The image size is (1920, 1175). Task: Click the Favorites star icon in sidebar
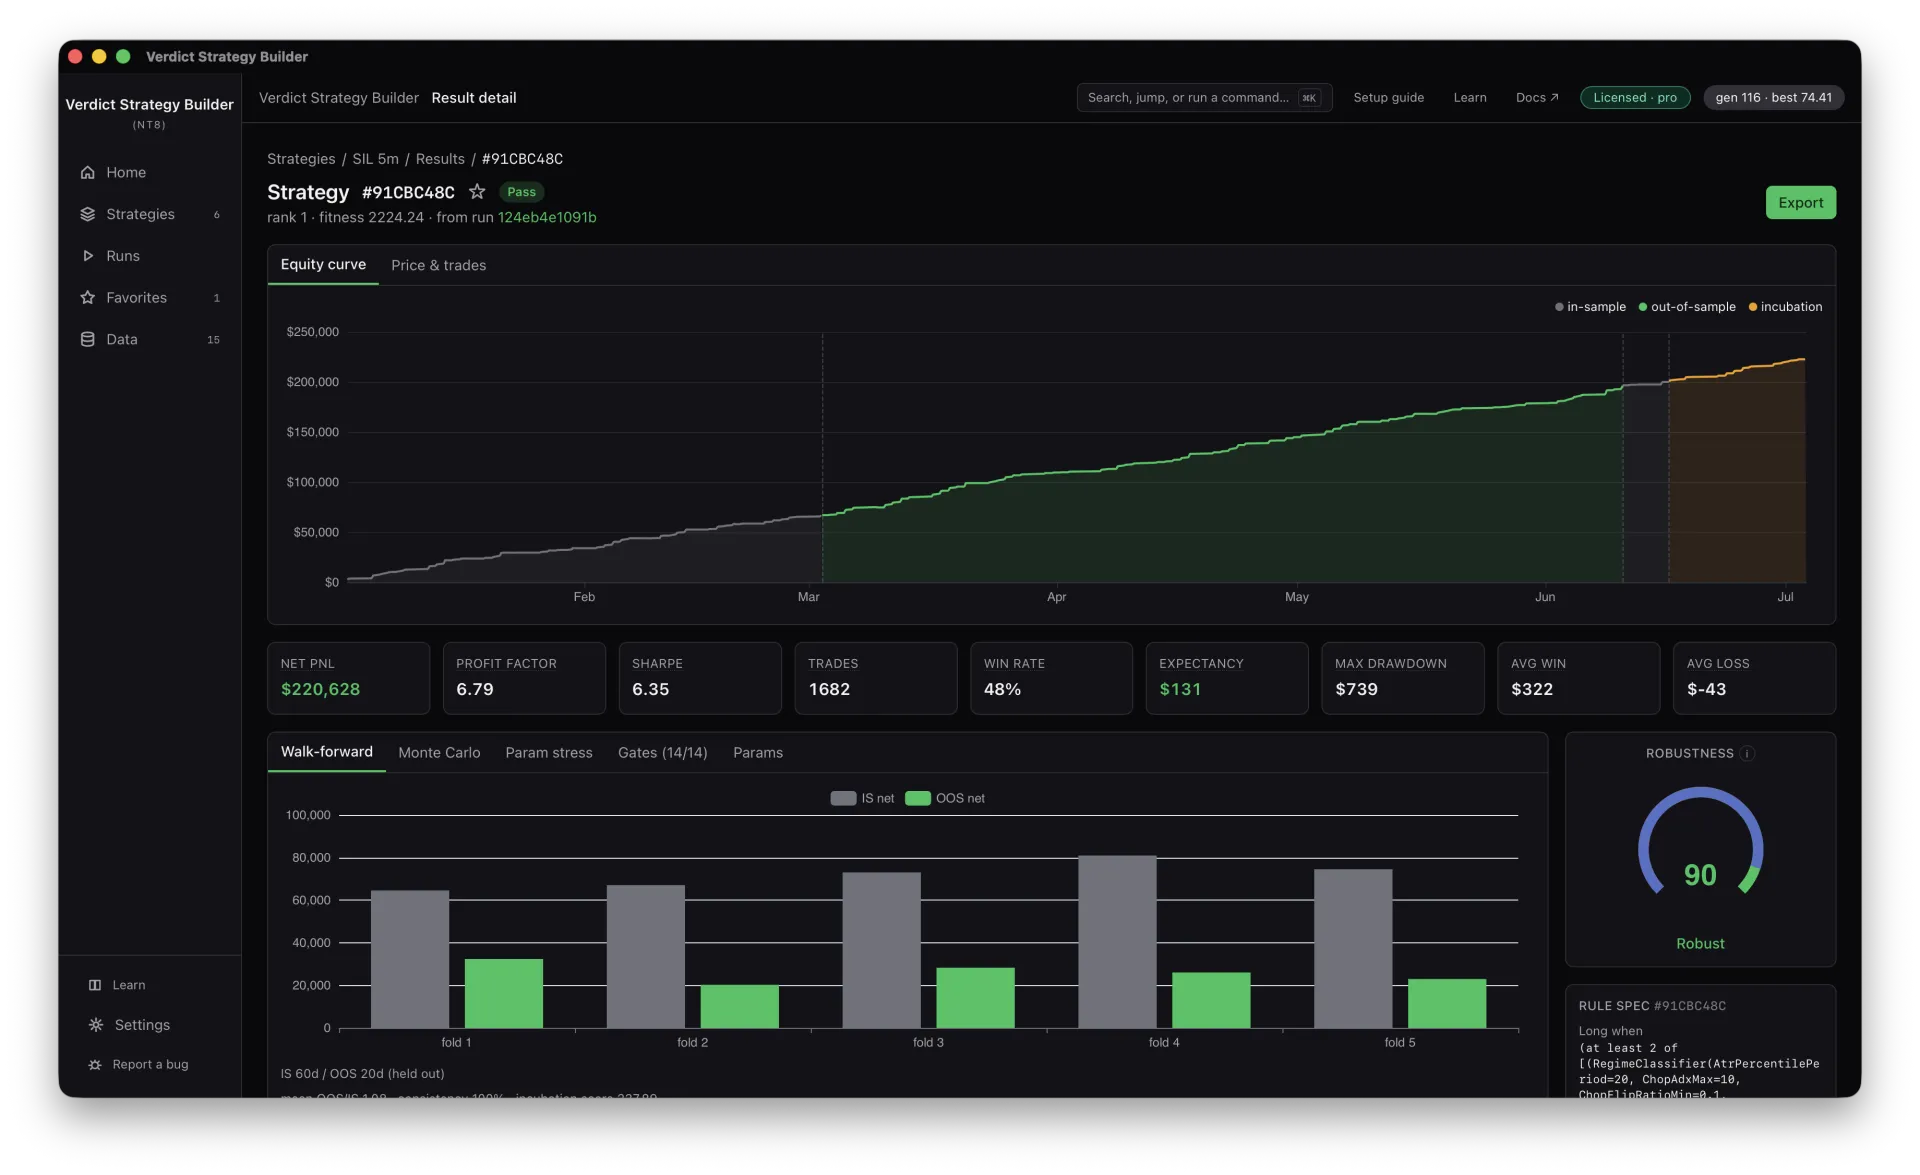click(x=88, y=298)
